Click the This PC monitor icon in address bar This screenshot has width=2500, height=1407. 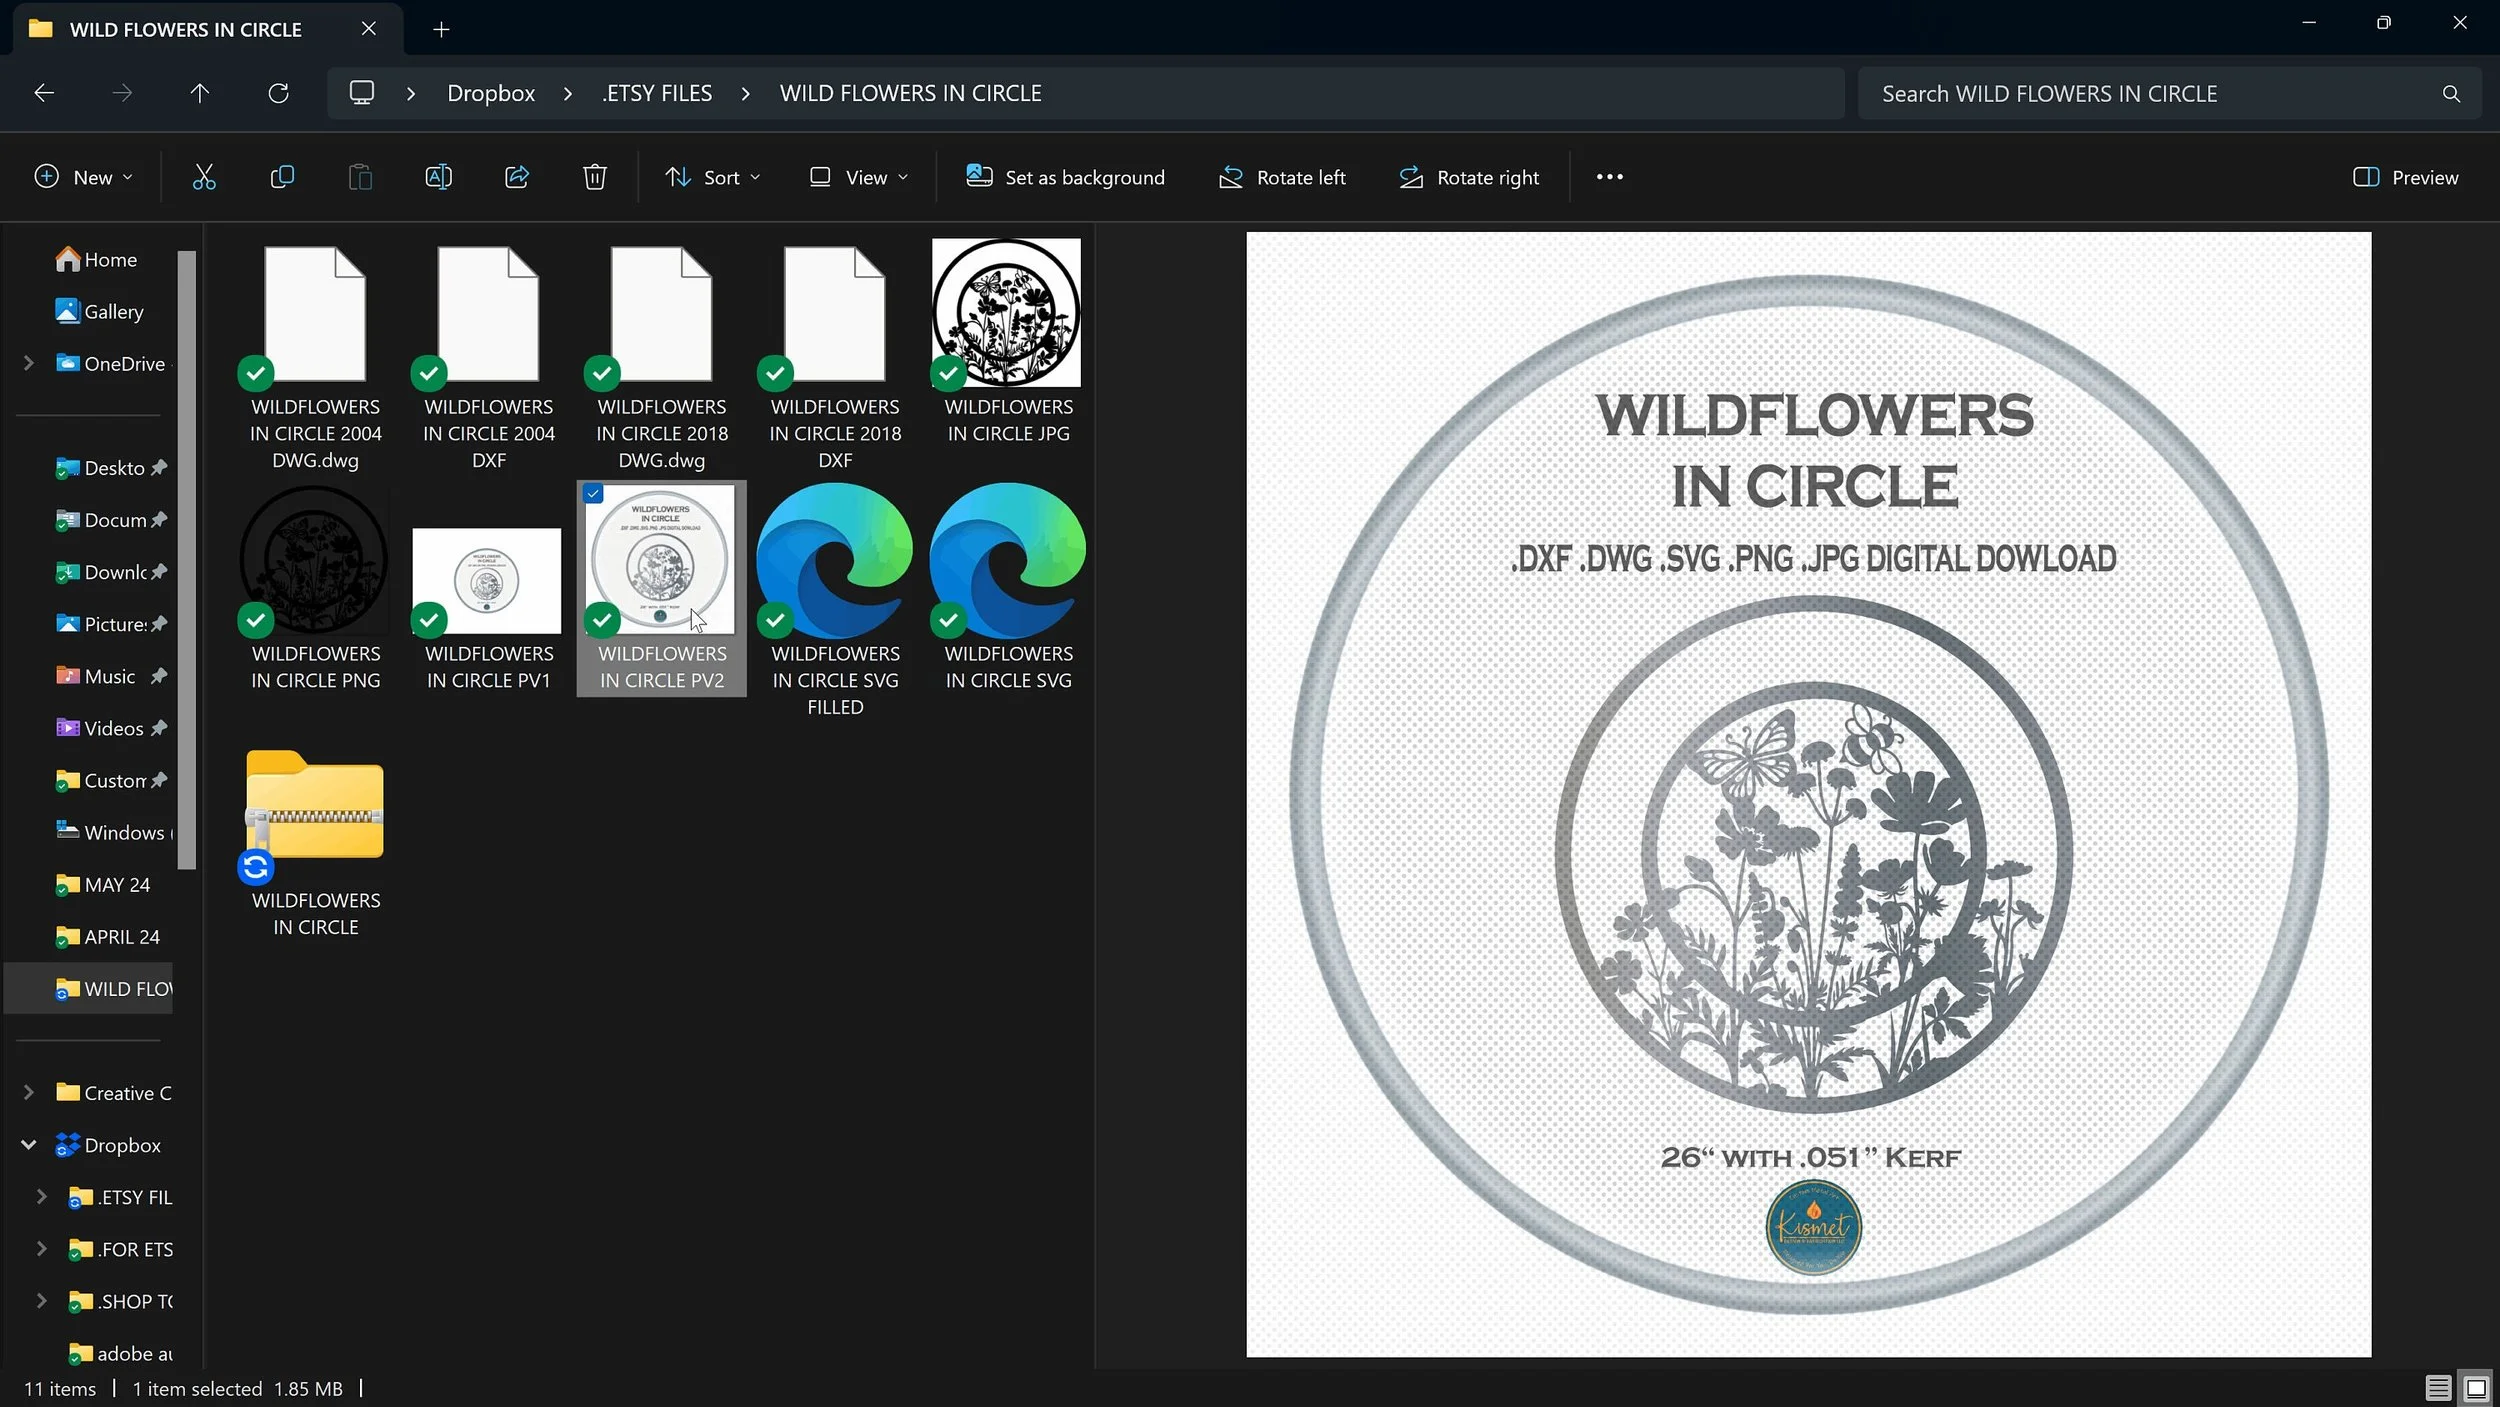point(362,93)
